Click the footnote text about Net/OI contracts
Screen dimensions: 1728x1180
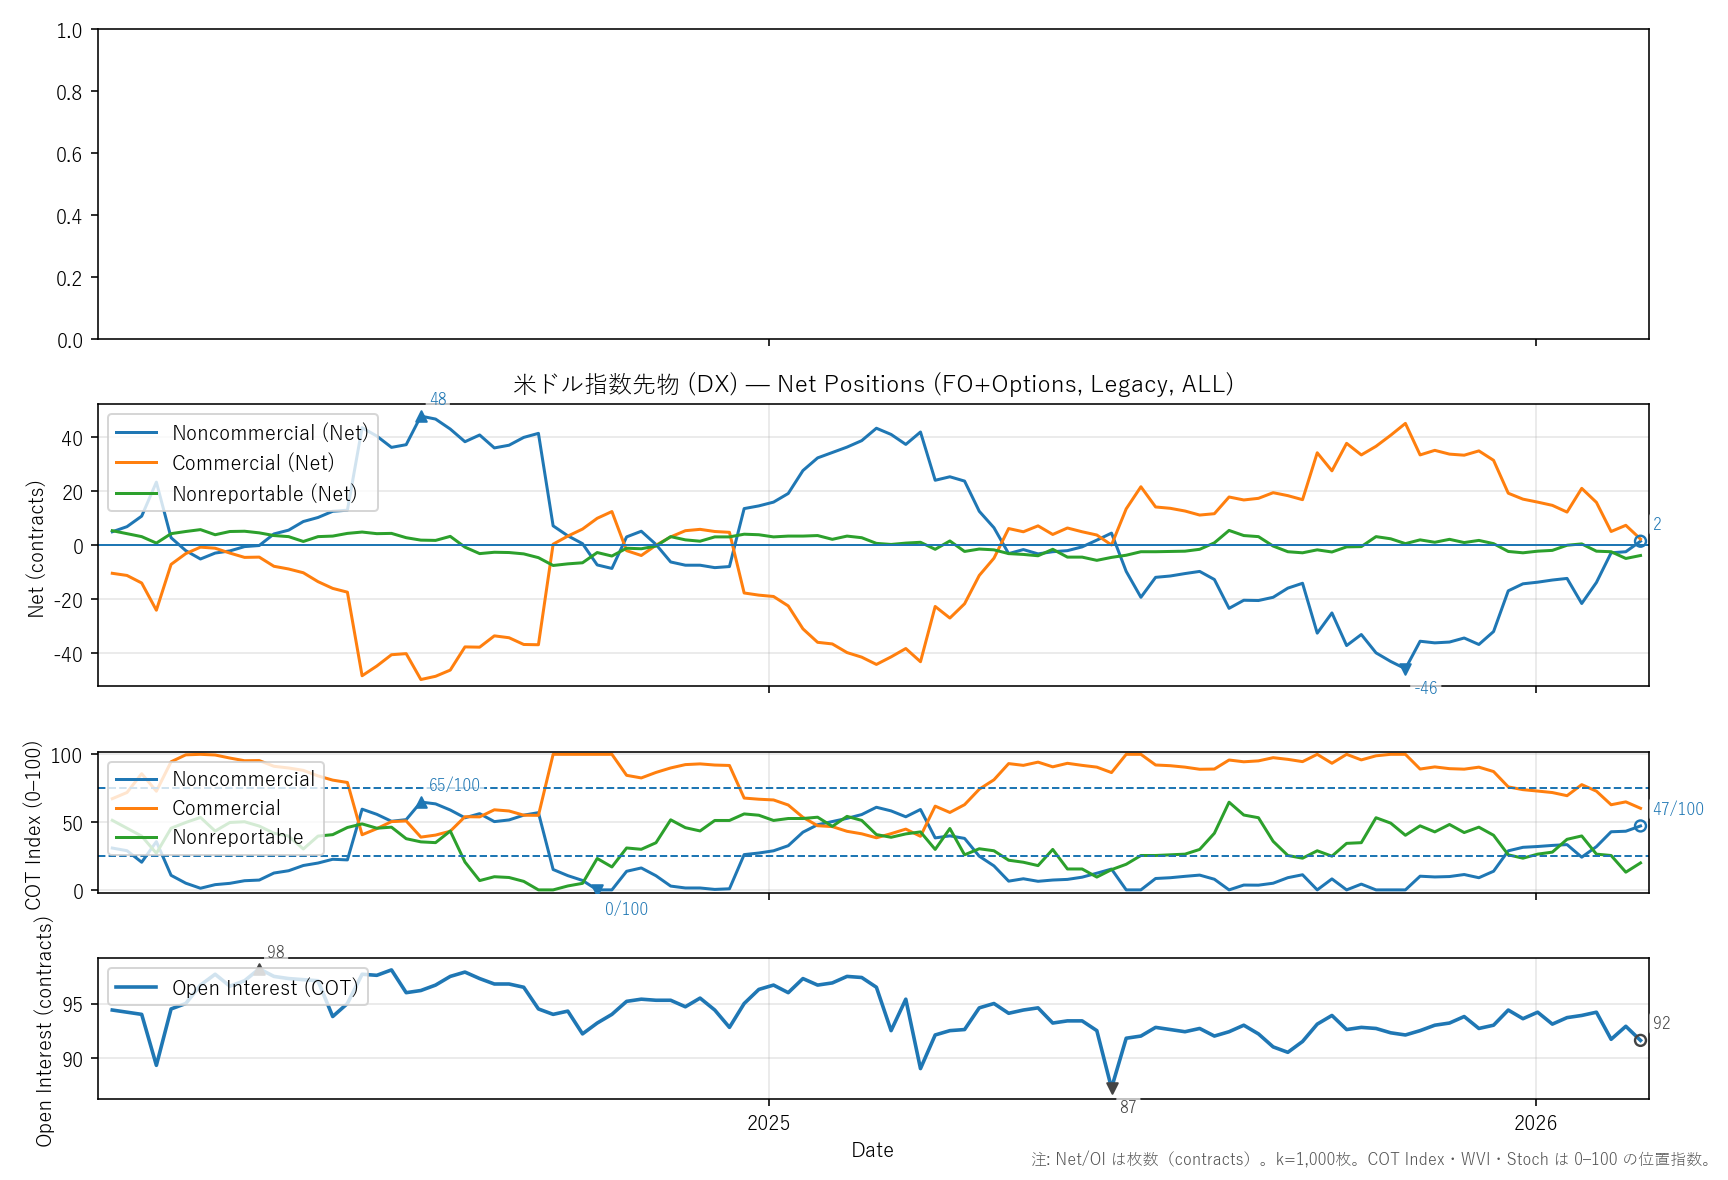pos(1370,1159)
